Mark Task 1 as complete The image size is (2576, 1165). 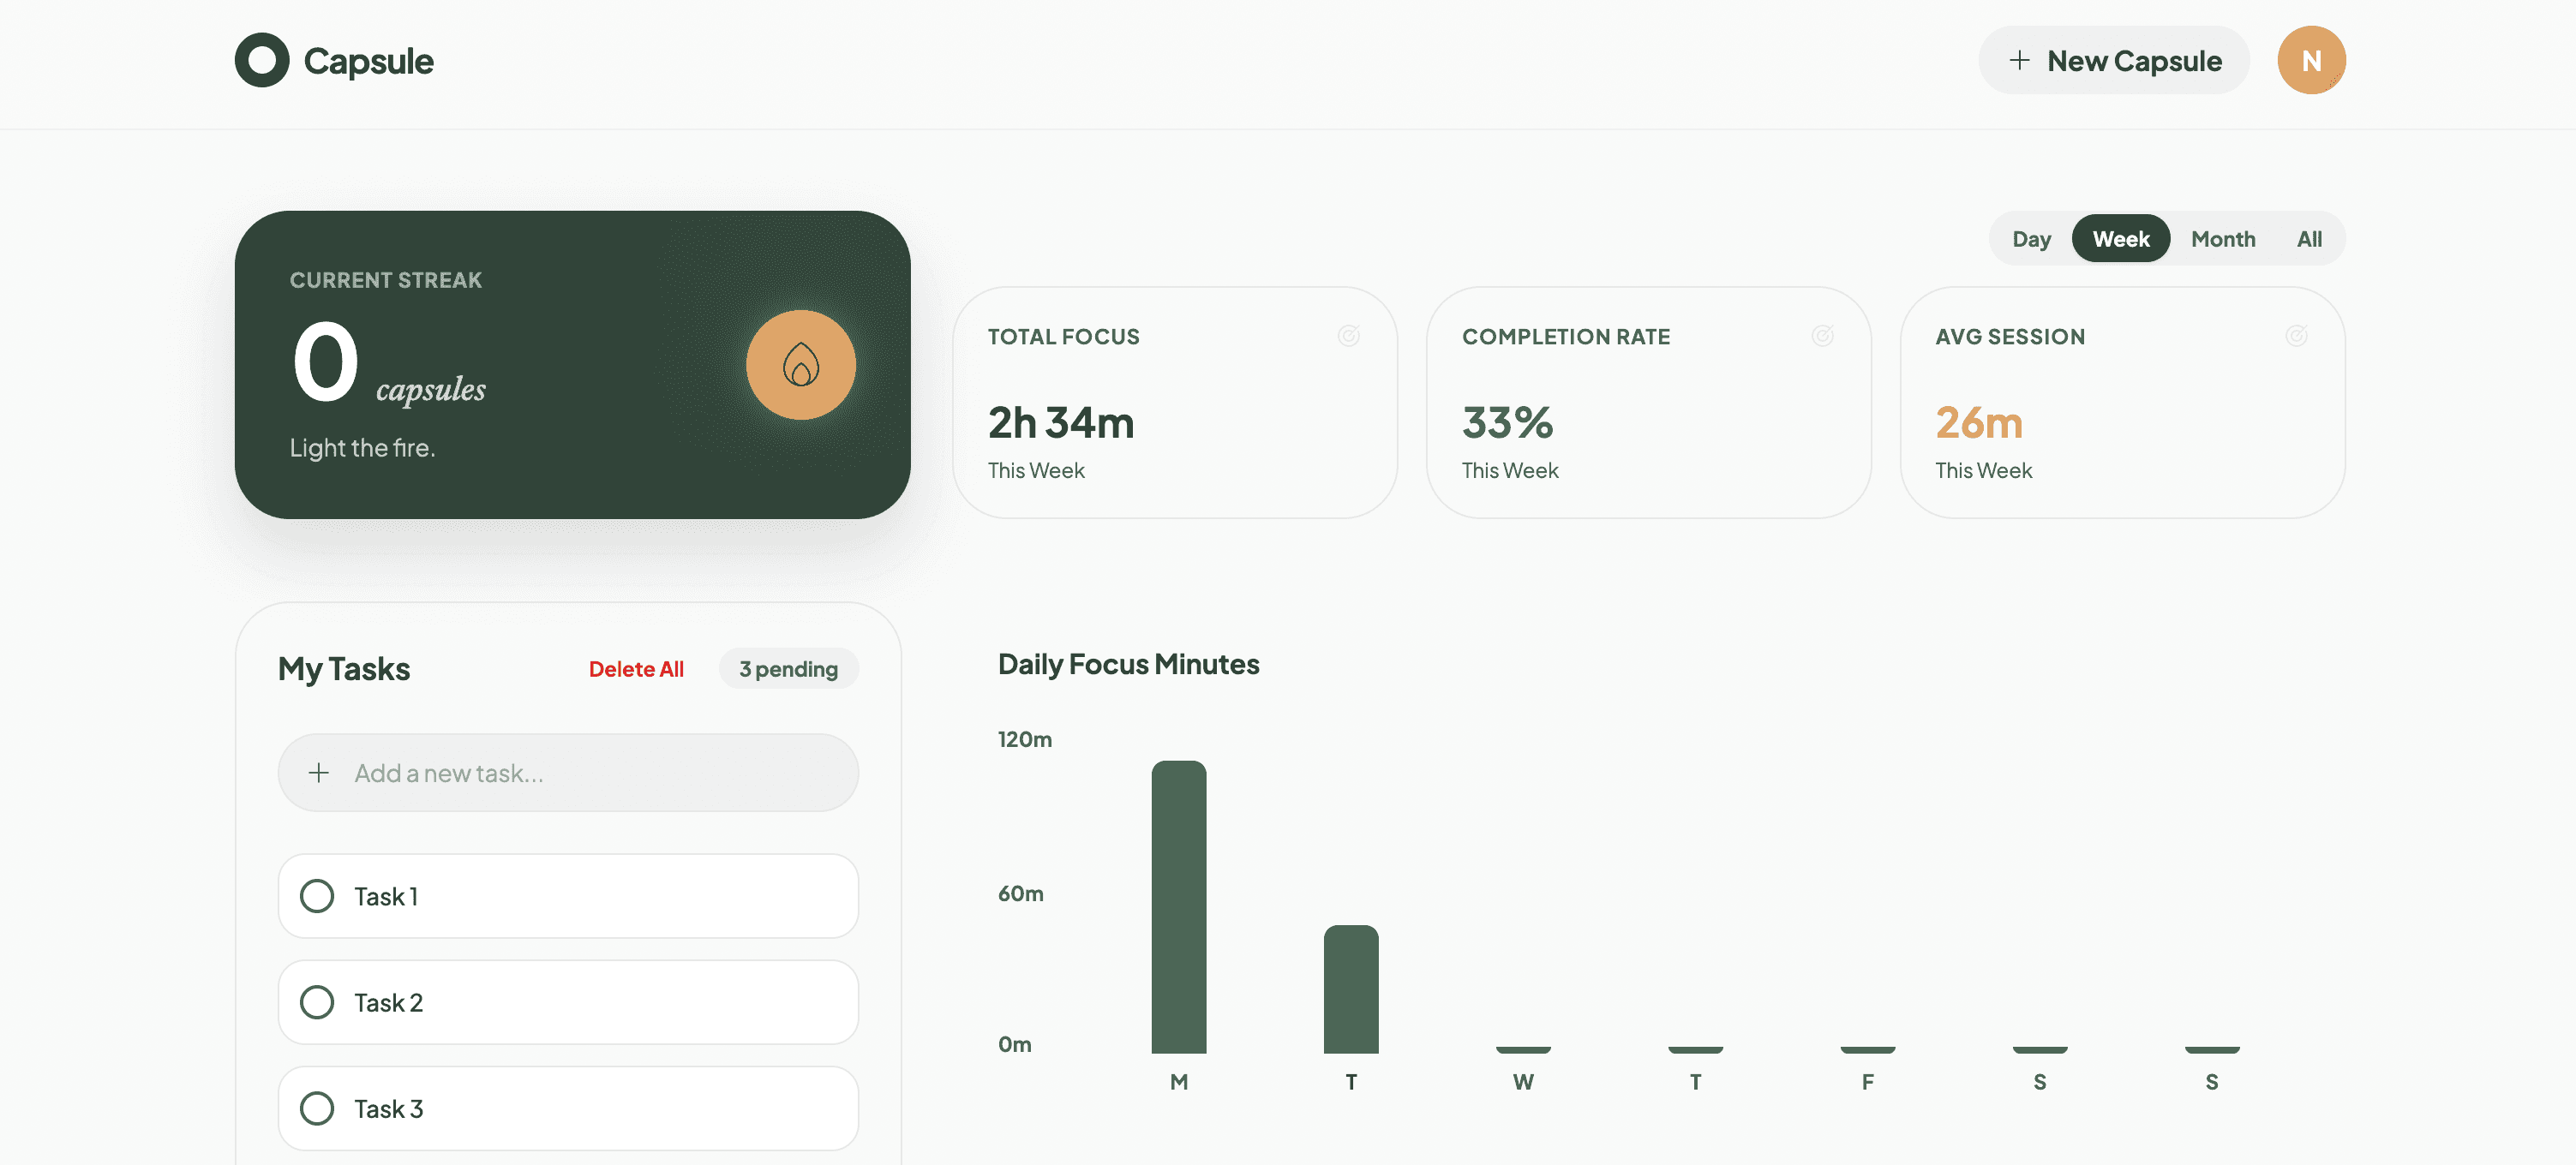point(317,896)
